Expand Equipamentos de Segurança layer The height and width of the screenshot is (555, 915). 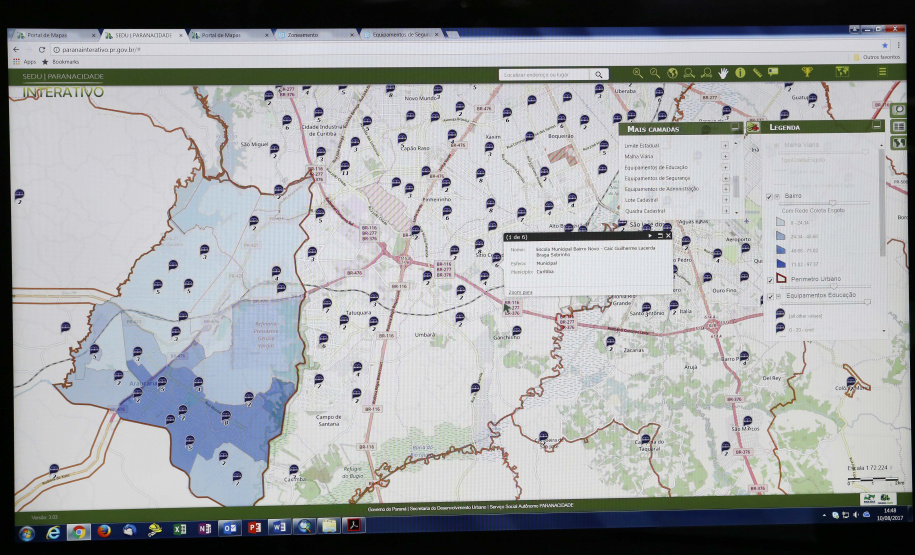tap(725, 178)
